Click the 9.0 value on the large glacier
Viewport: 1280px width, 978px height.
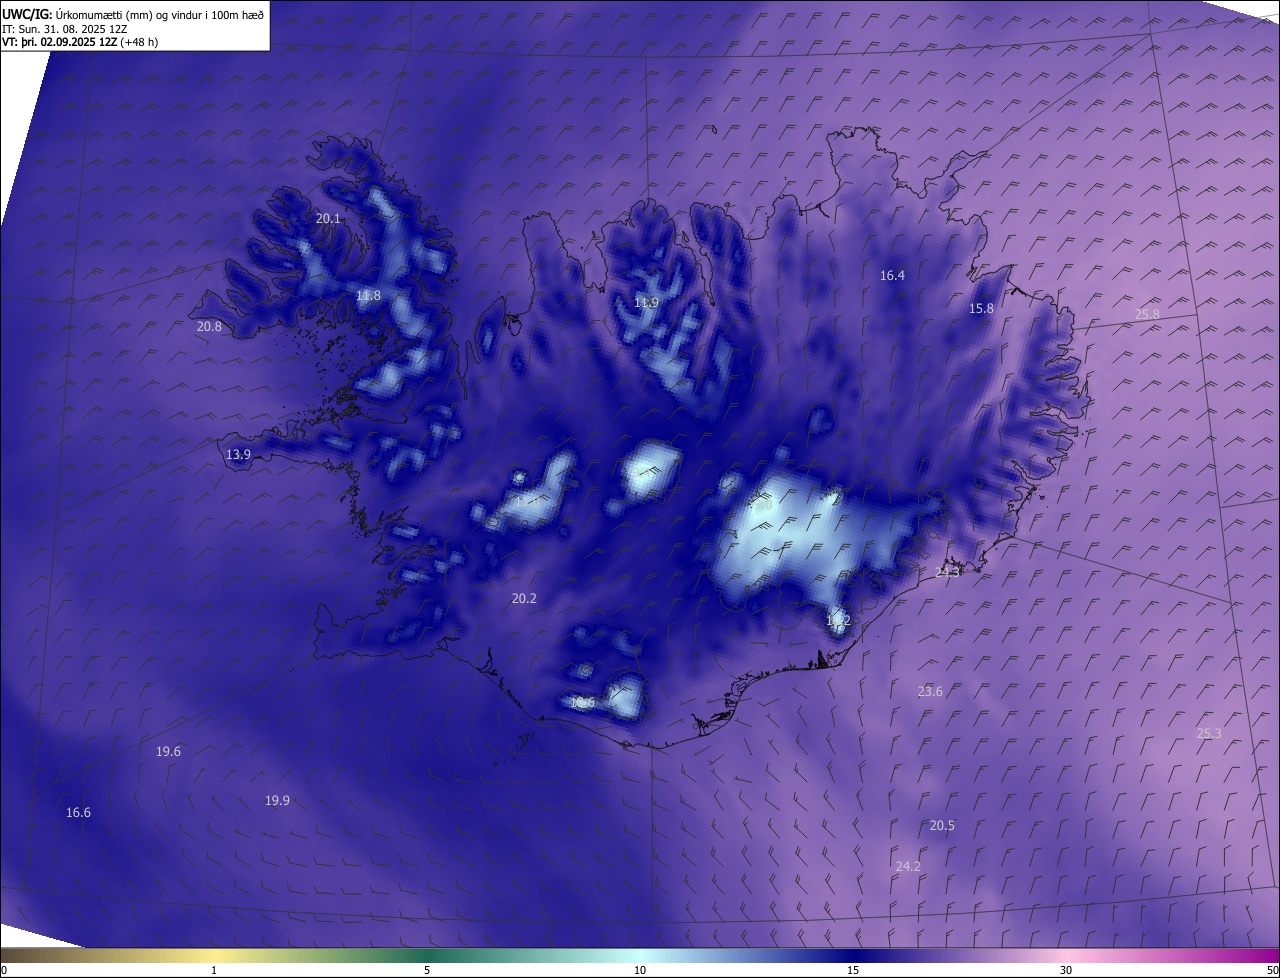(764, 506)
